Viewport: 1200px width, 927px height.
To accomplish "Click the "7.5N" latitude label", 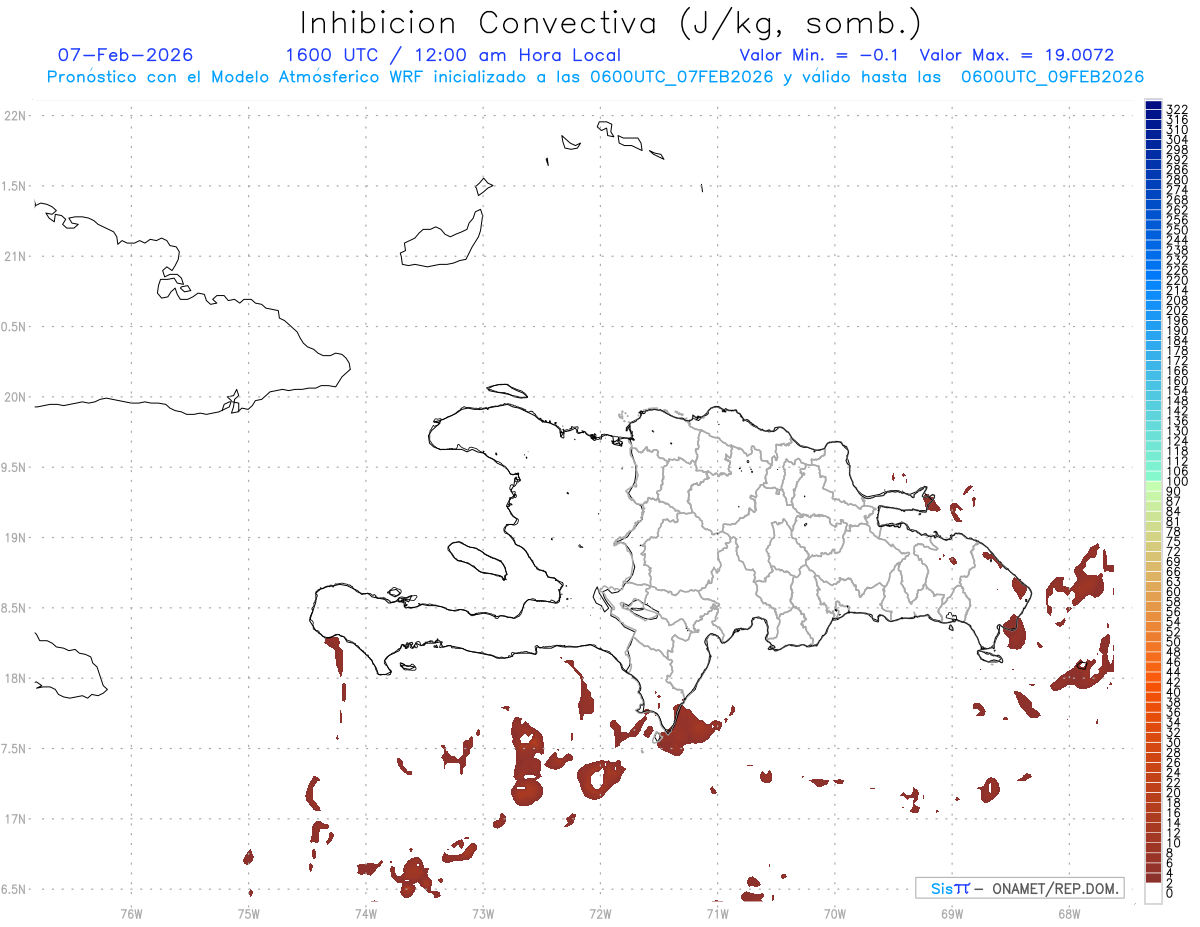I will click(x=13, y=748).
